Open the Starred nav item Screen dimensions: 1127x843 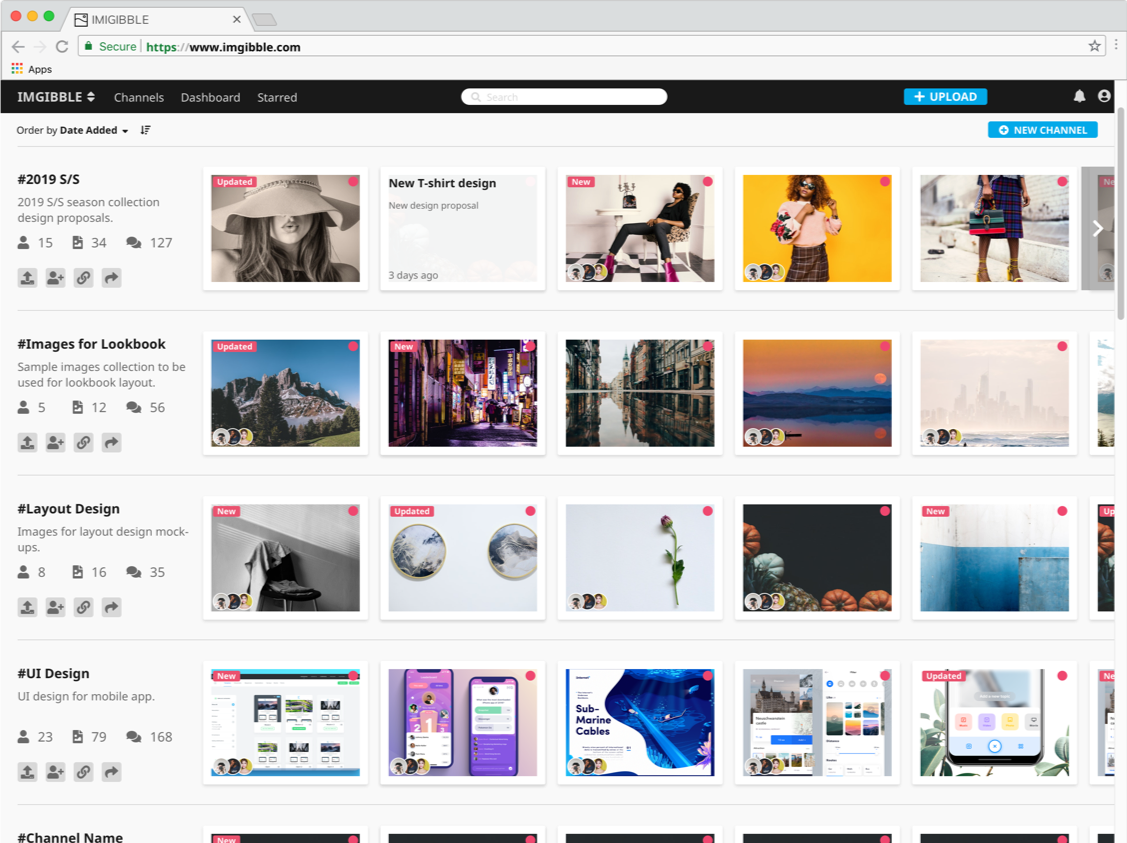(x=277, y=97)
